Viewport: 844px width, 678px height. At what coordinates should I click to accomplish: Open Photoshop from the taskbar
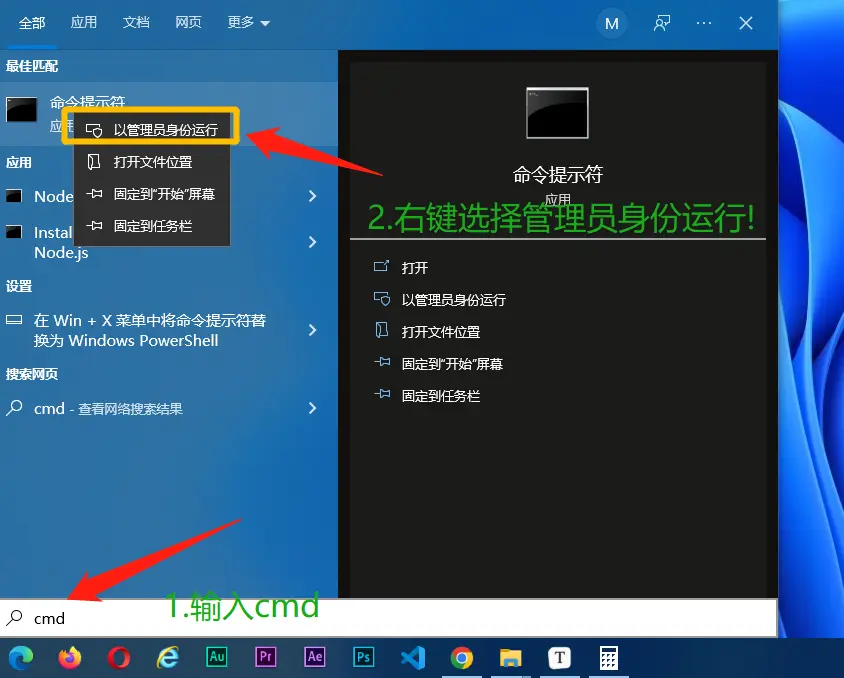pyautogui.click(x=364, y=657)
